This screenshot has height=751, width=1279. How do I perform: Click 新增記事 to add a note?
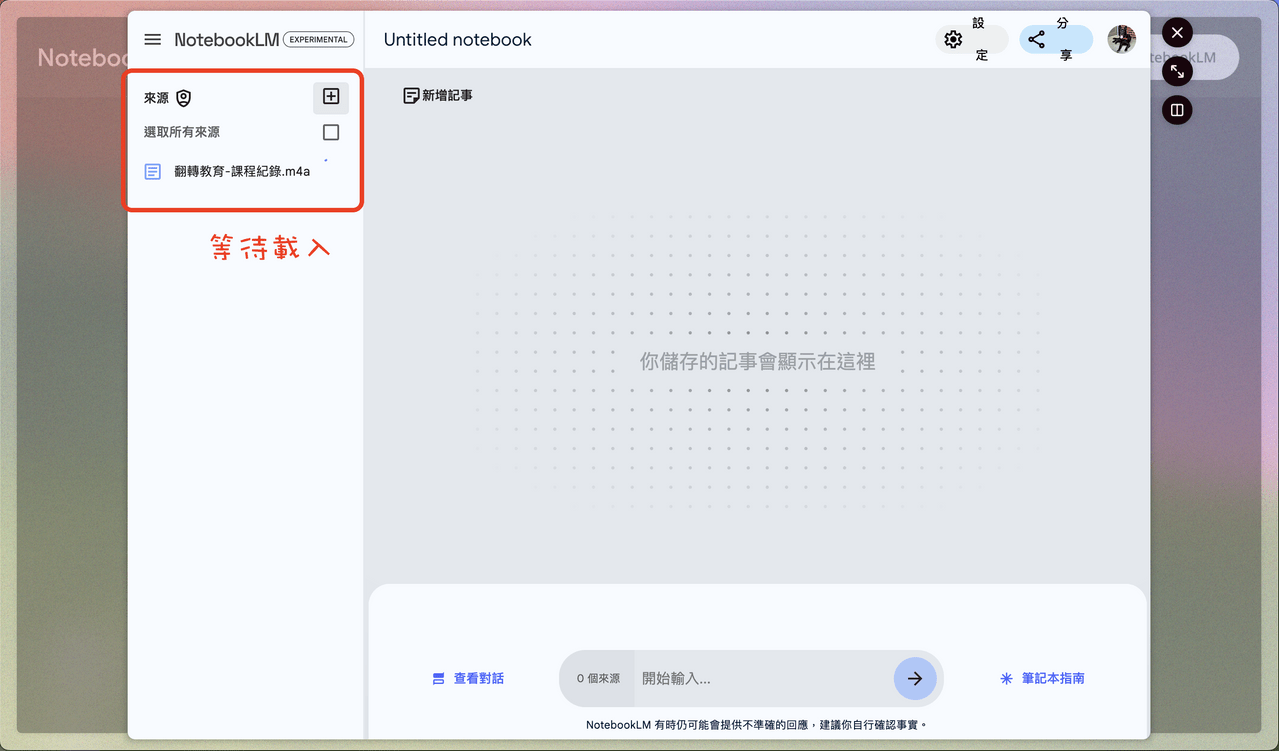pos(438,96)
